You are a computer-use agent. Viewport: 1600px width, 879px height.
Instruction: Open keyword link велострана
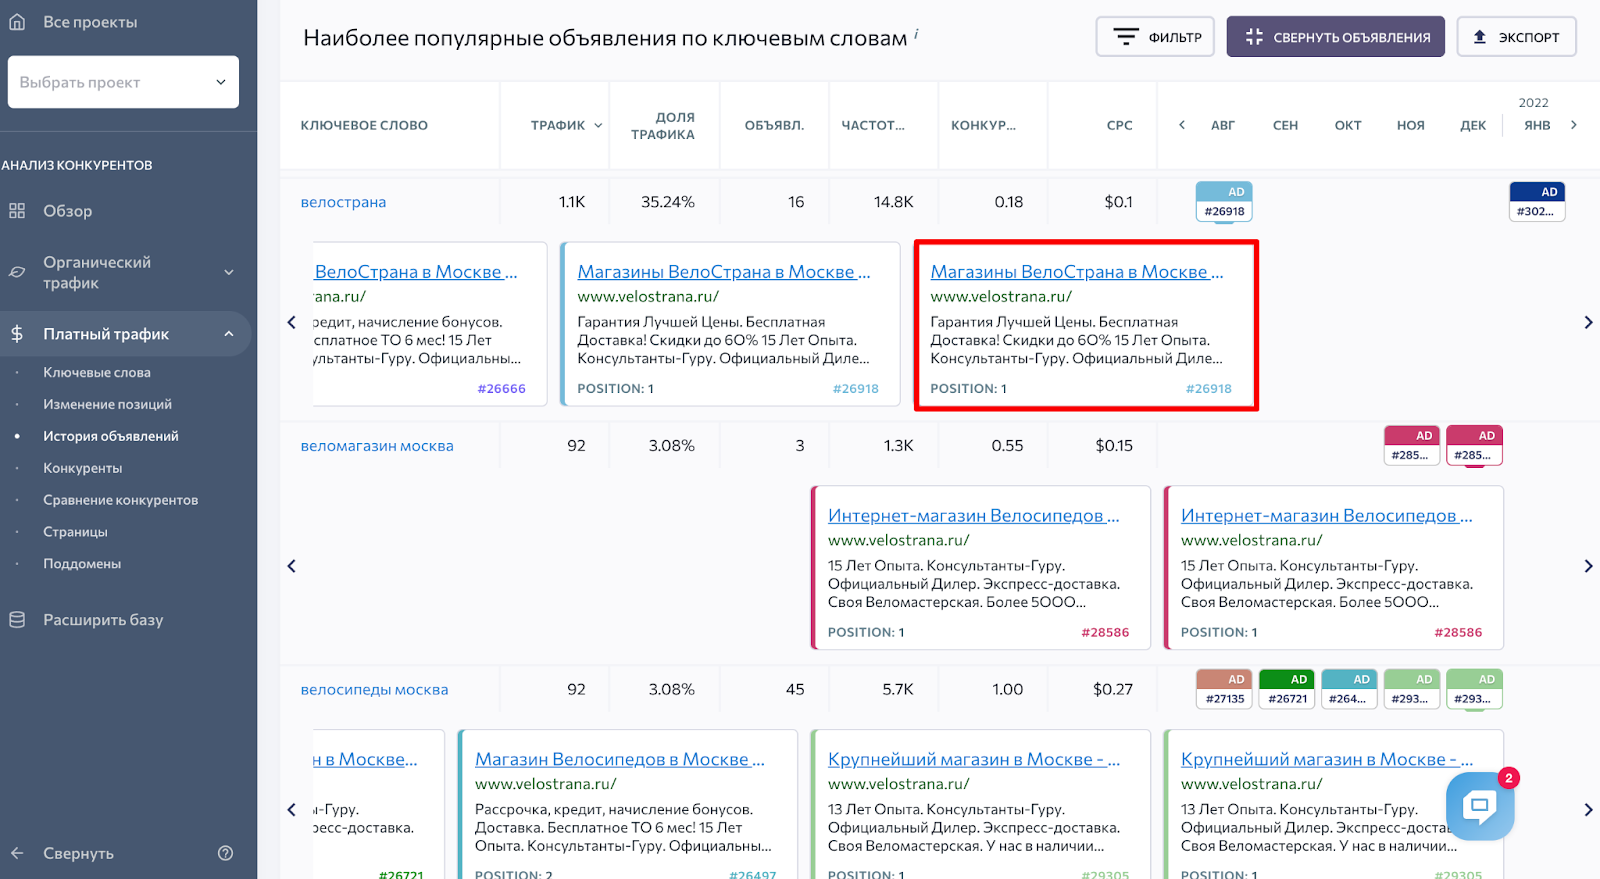point(343,202)
